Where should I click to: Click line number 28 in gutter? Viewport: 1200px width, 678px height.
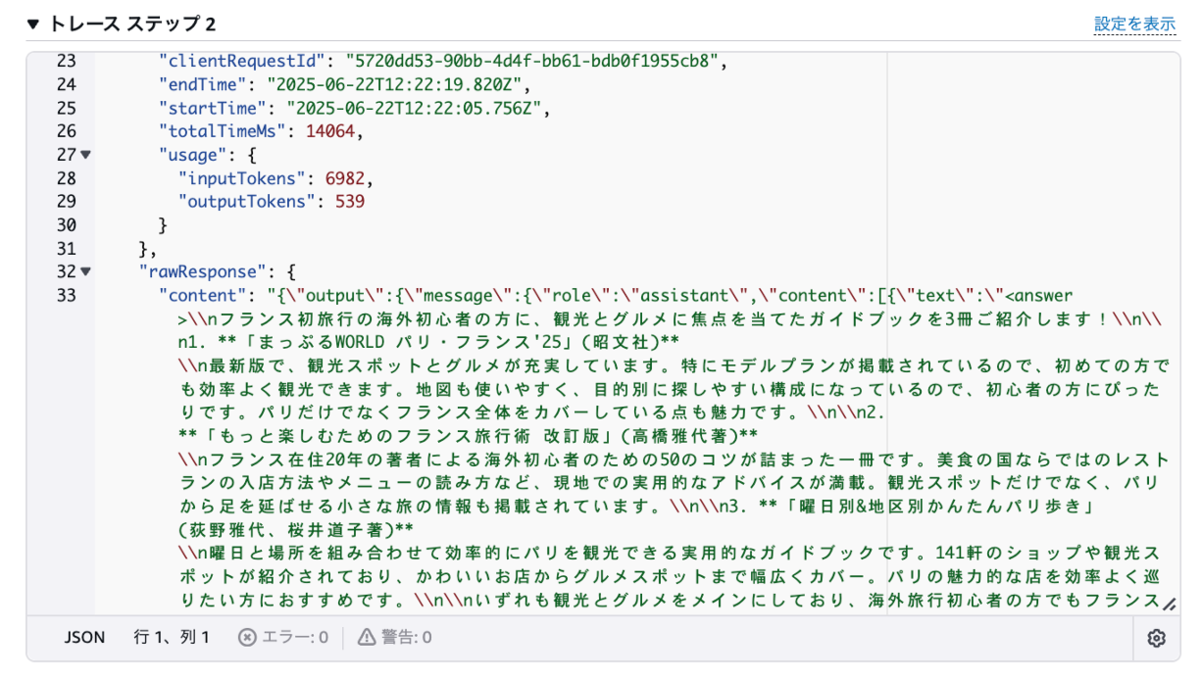point(66,178)
